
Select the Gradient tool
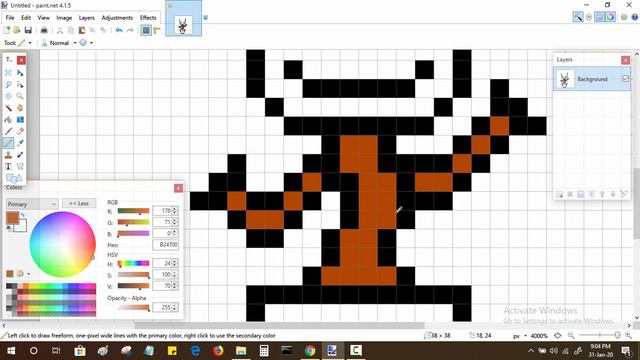20,120
